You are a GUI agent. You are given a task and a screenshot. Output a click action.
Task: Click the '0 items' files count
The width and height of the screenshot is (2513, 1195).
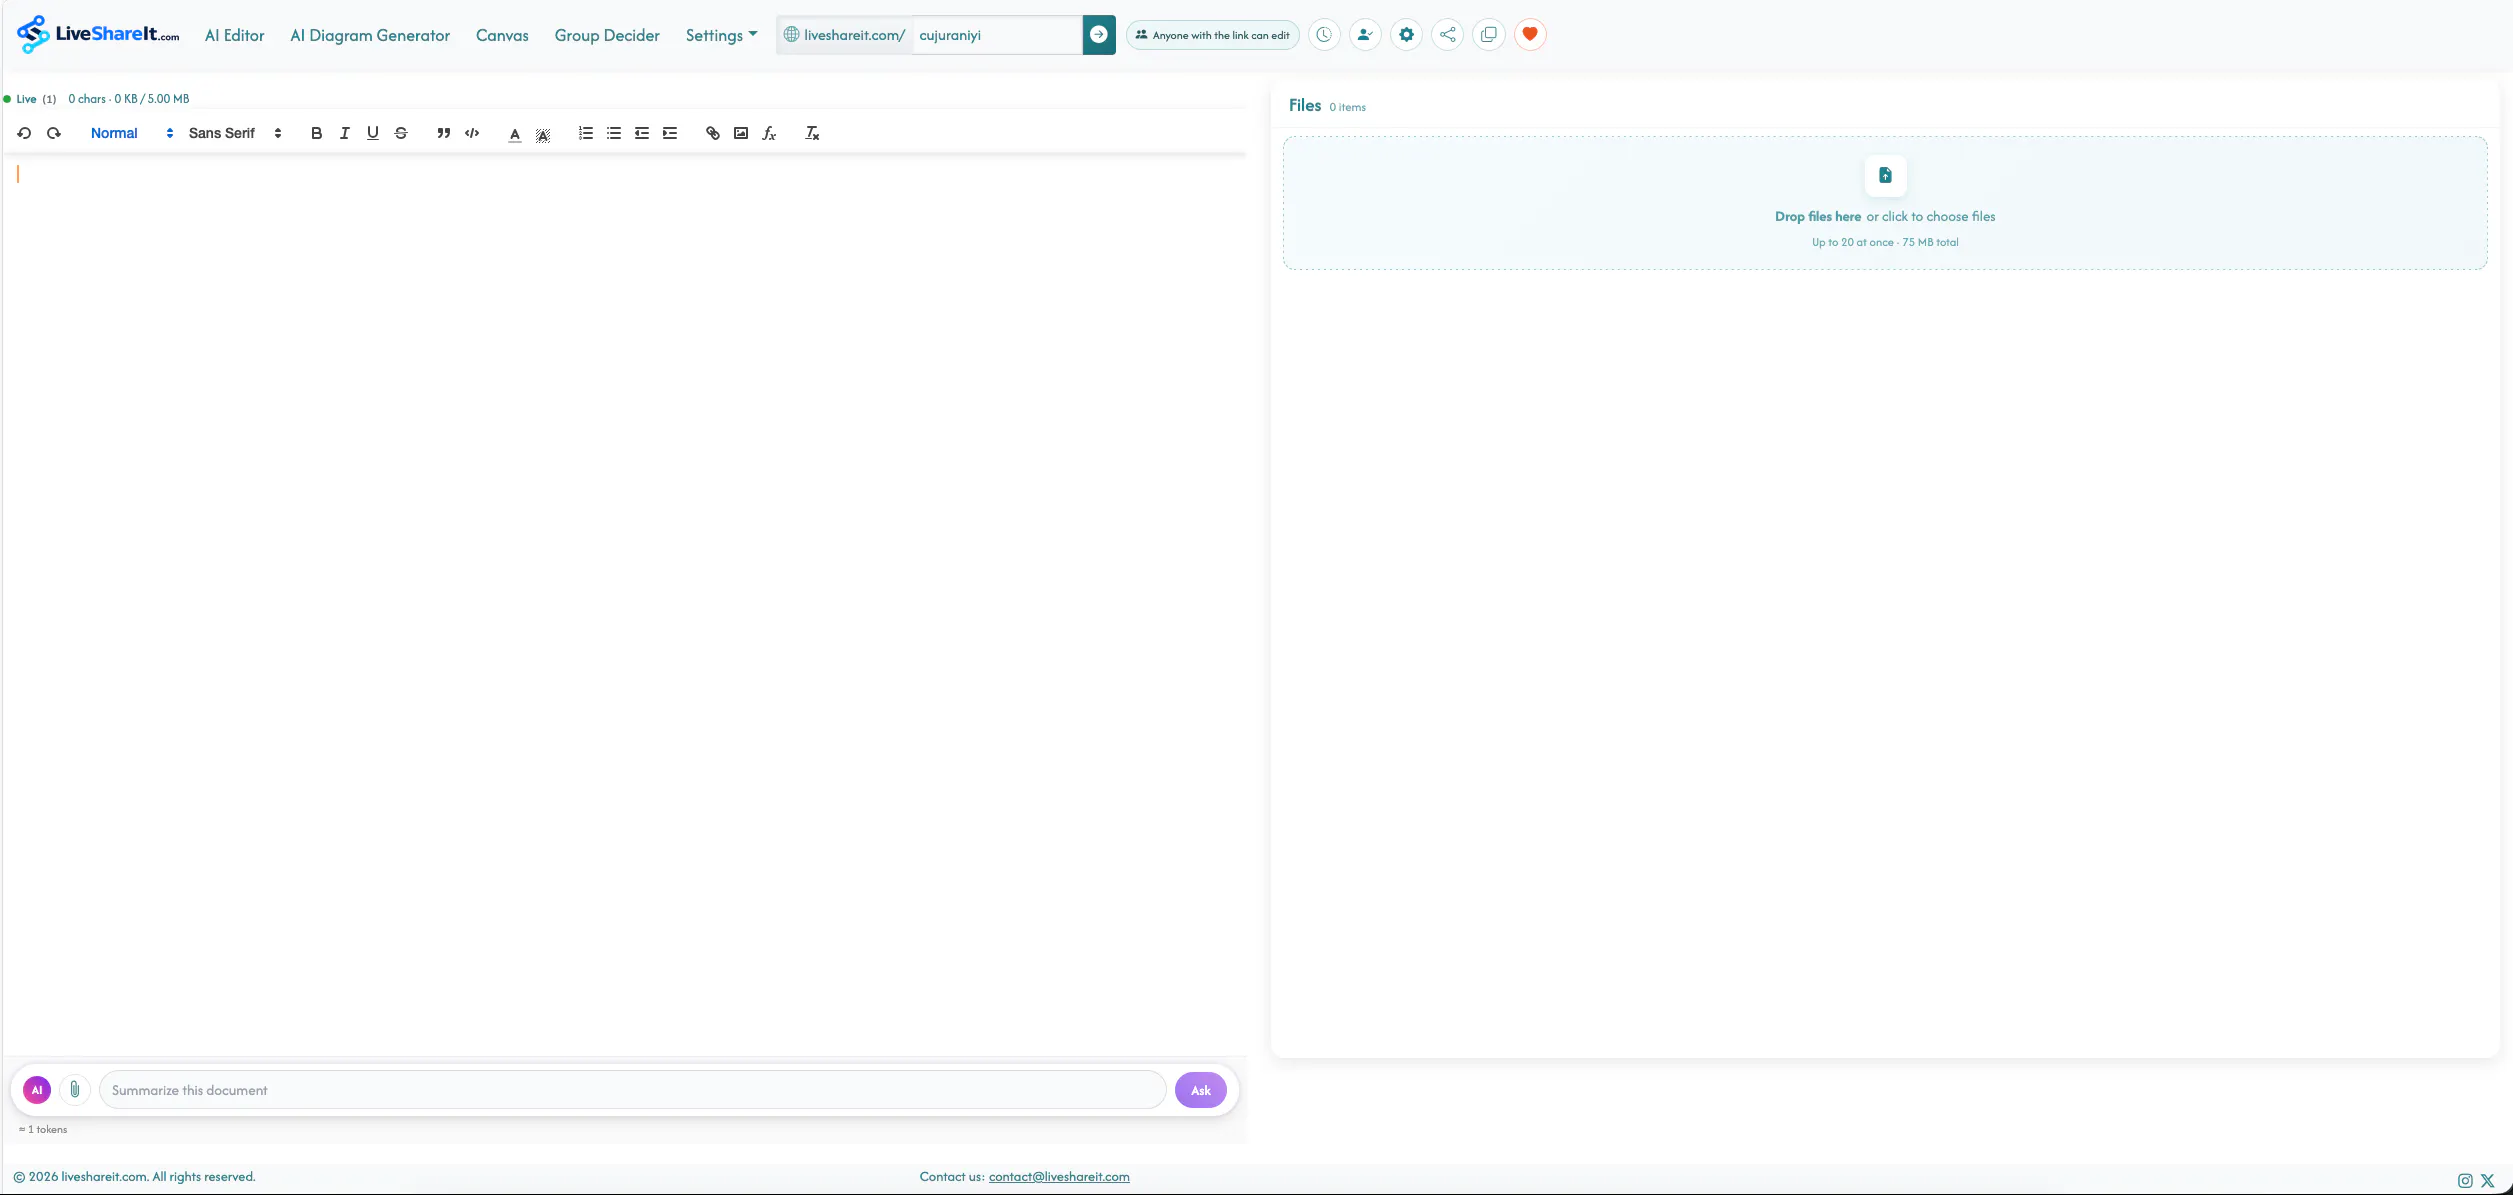pos(1347,107)
